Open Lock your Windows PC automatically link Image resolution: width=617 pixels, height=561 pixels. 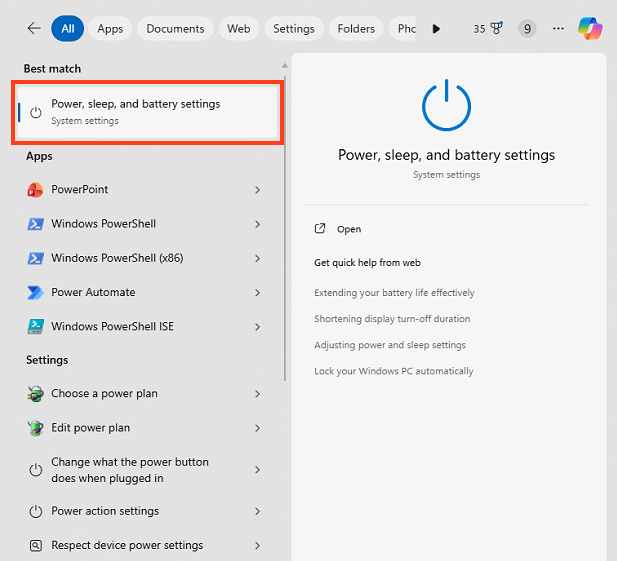(x=393, y=371)
